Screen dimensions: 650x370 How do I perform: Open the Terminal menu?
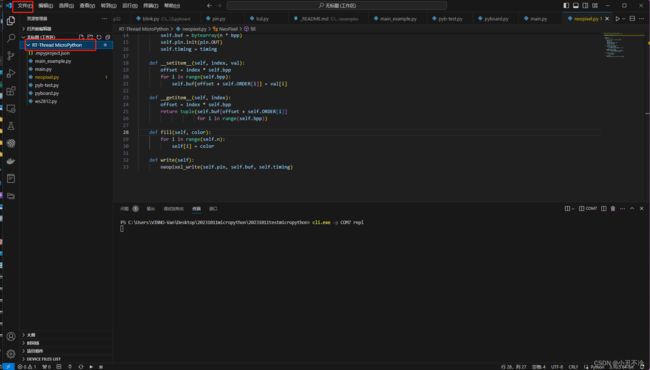tap(150, 5)
